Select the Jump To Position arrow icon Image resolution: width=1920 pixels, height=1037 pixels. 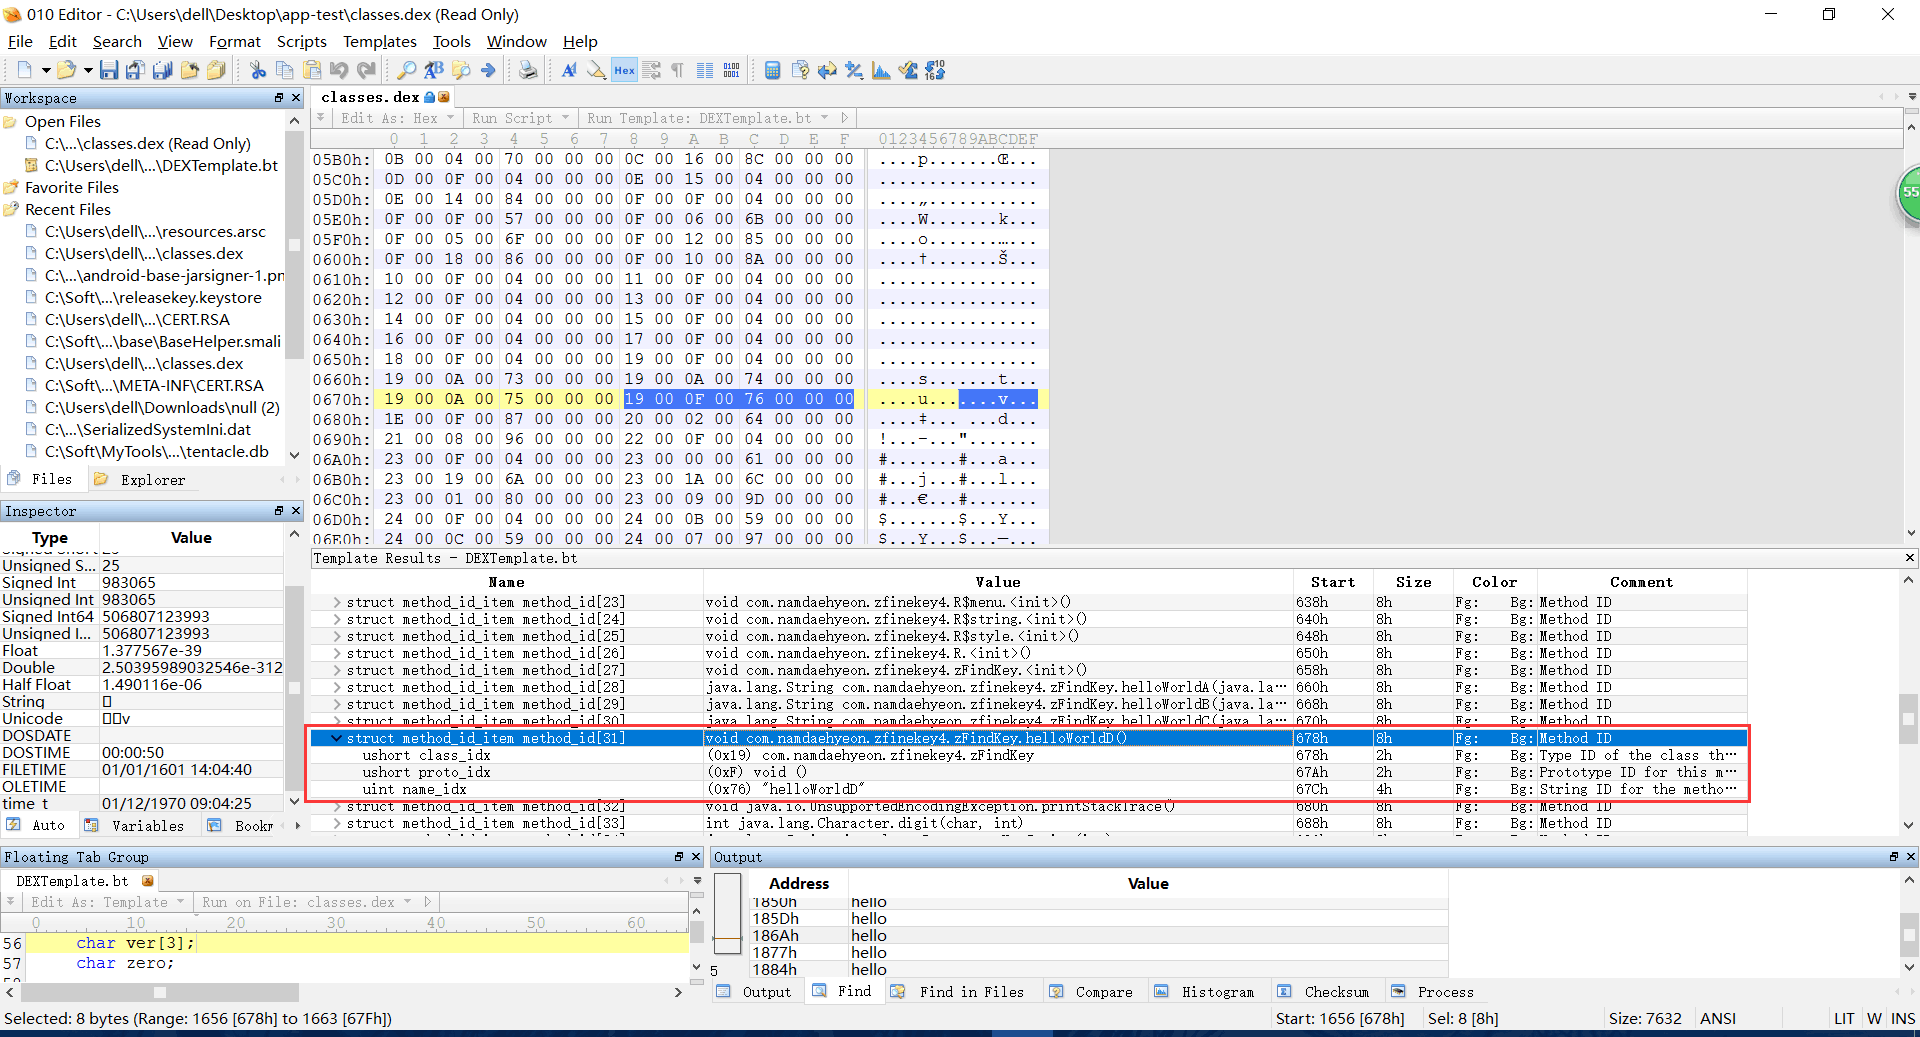[x=488, y=70]
